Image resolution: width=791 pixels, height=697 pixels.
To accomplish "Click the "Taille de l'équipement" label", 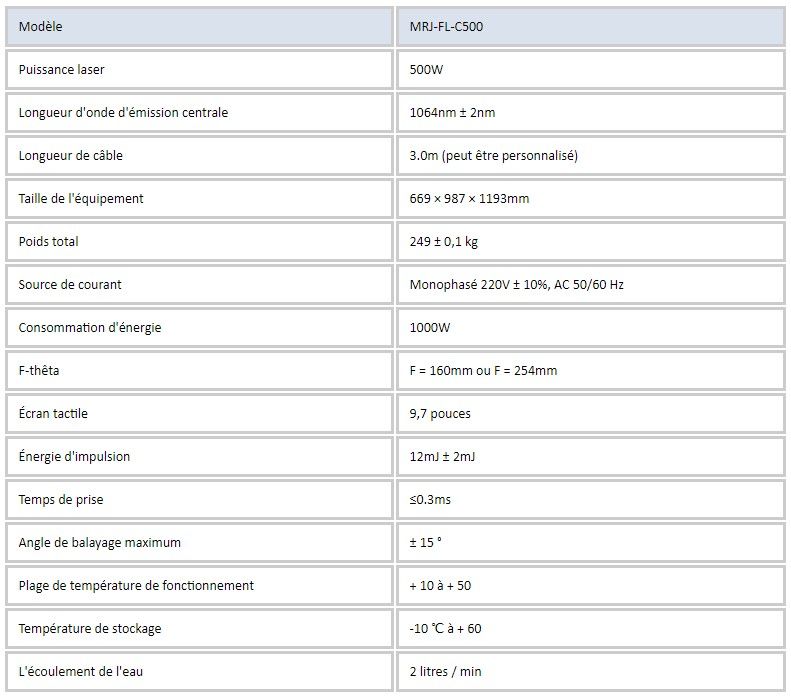I will pyautogui.click(x=81, y=199).
